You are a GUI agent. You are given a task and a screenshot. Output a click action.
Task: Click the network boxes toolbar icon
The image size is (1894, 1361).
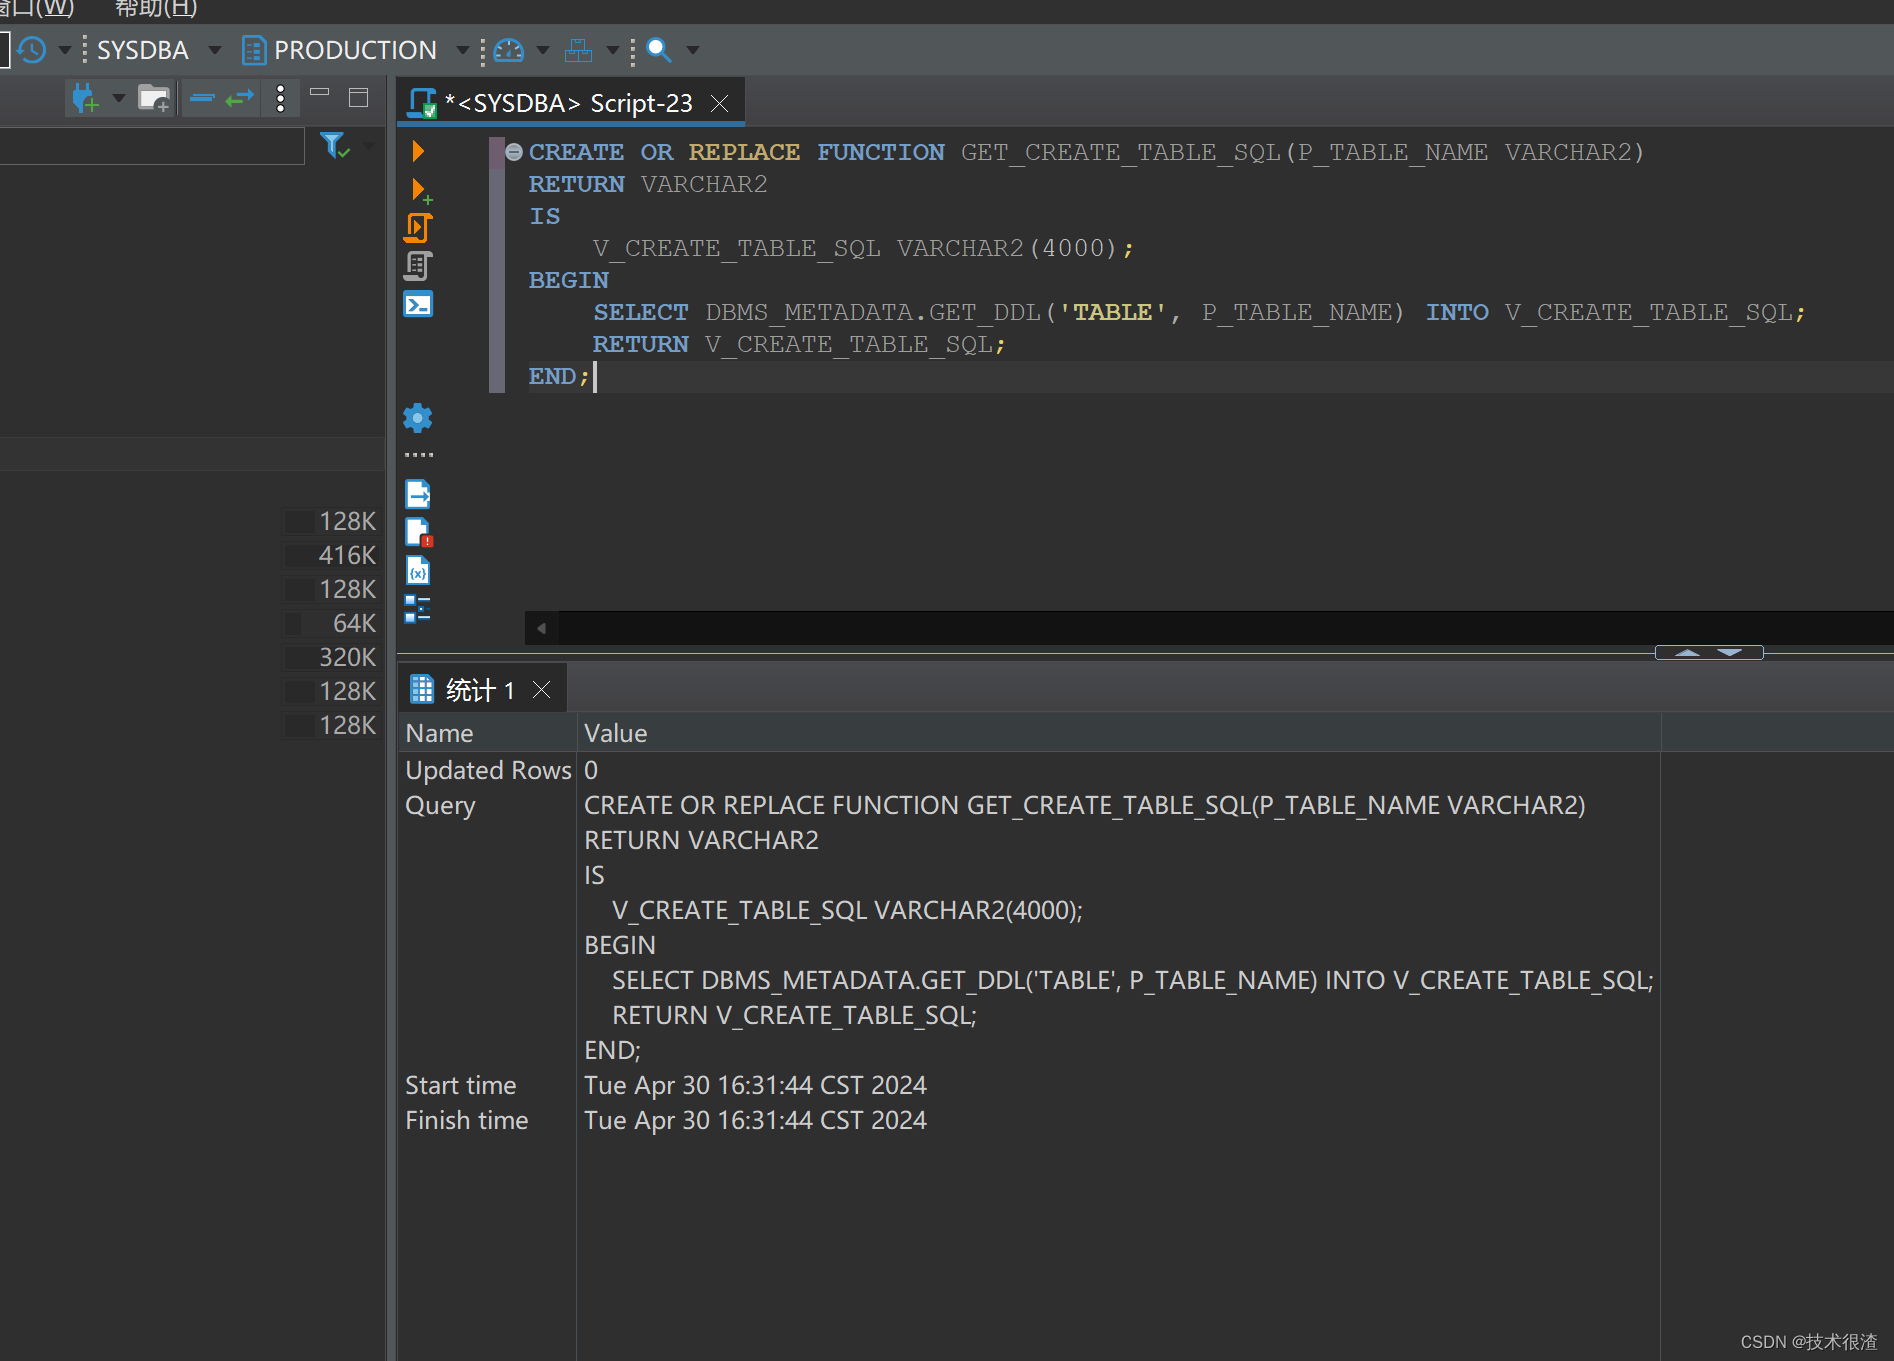click(x=578, y=50)
